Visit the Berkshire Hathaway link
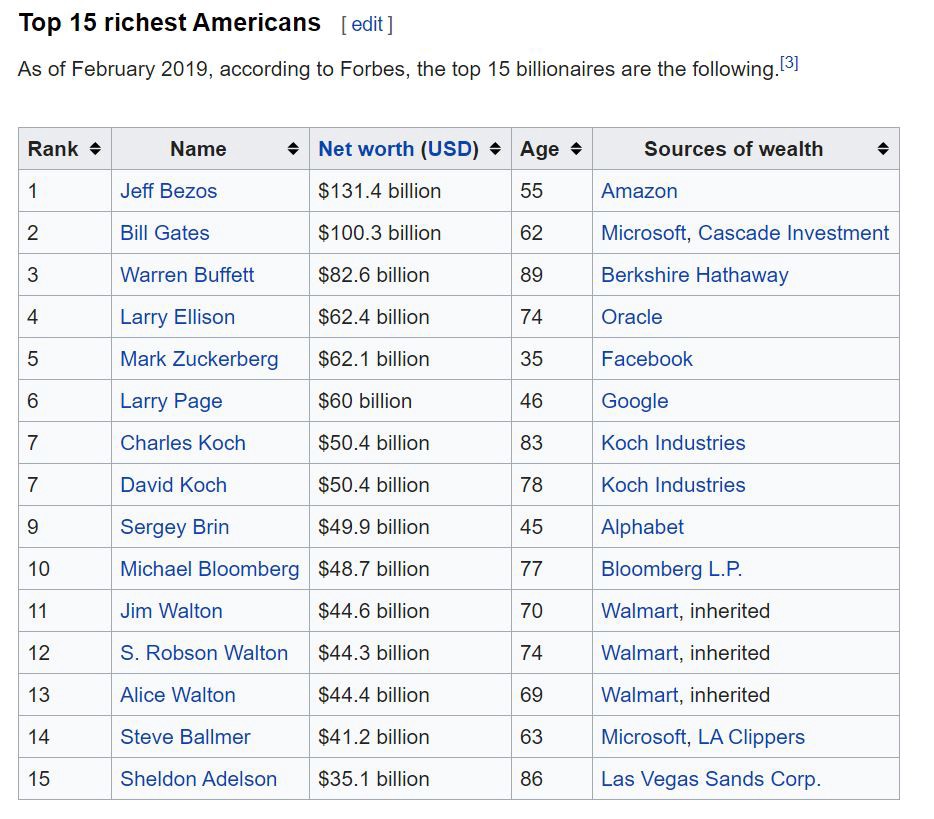 [x=694, y=275]
